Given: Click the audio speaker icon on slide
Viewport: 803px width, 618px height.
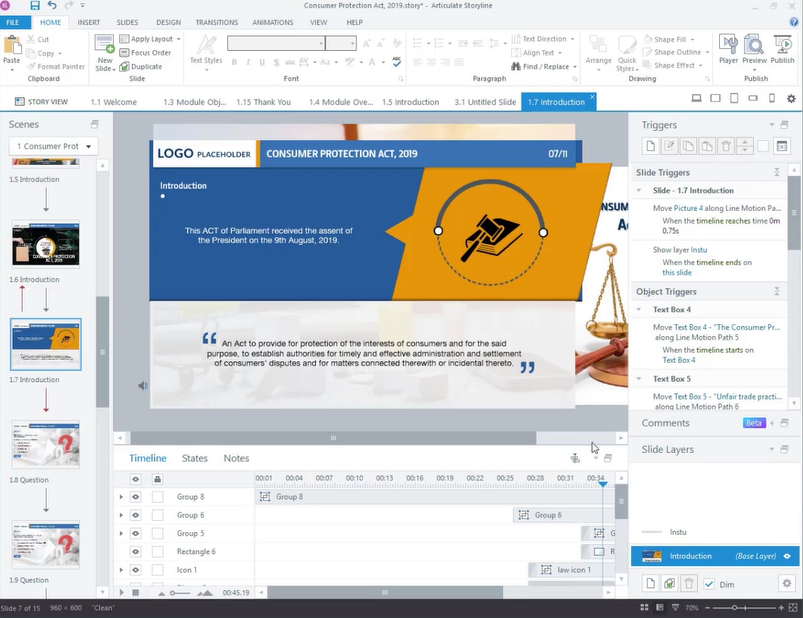Looking at the screenshot, I should pyautogui.click(x=143, y=386).
